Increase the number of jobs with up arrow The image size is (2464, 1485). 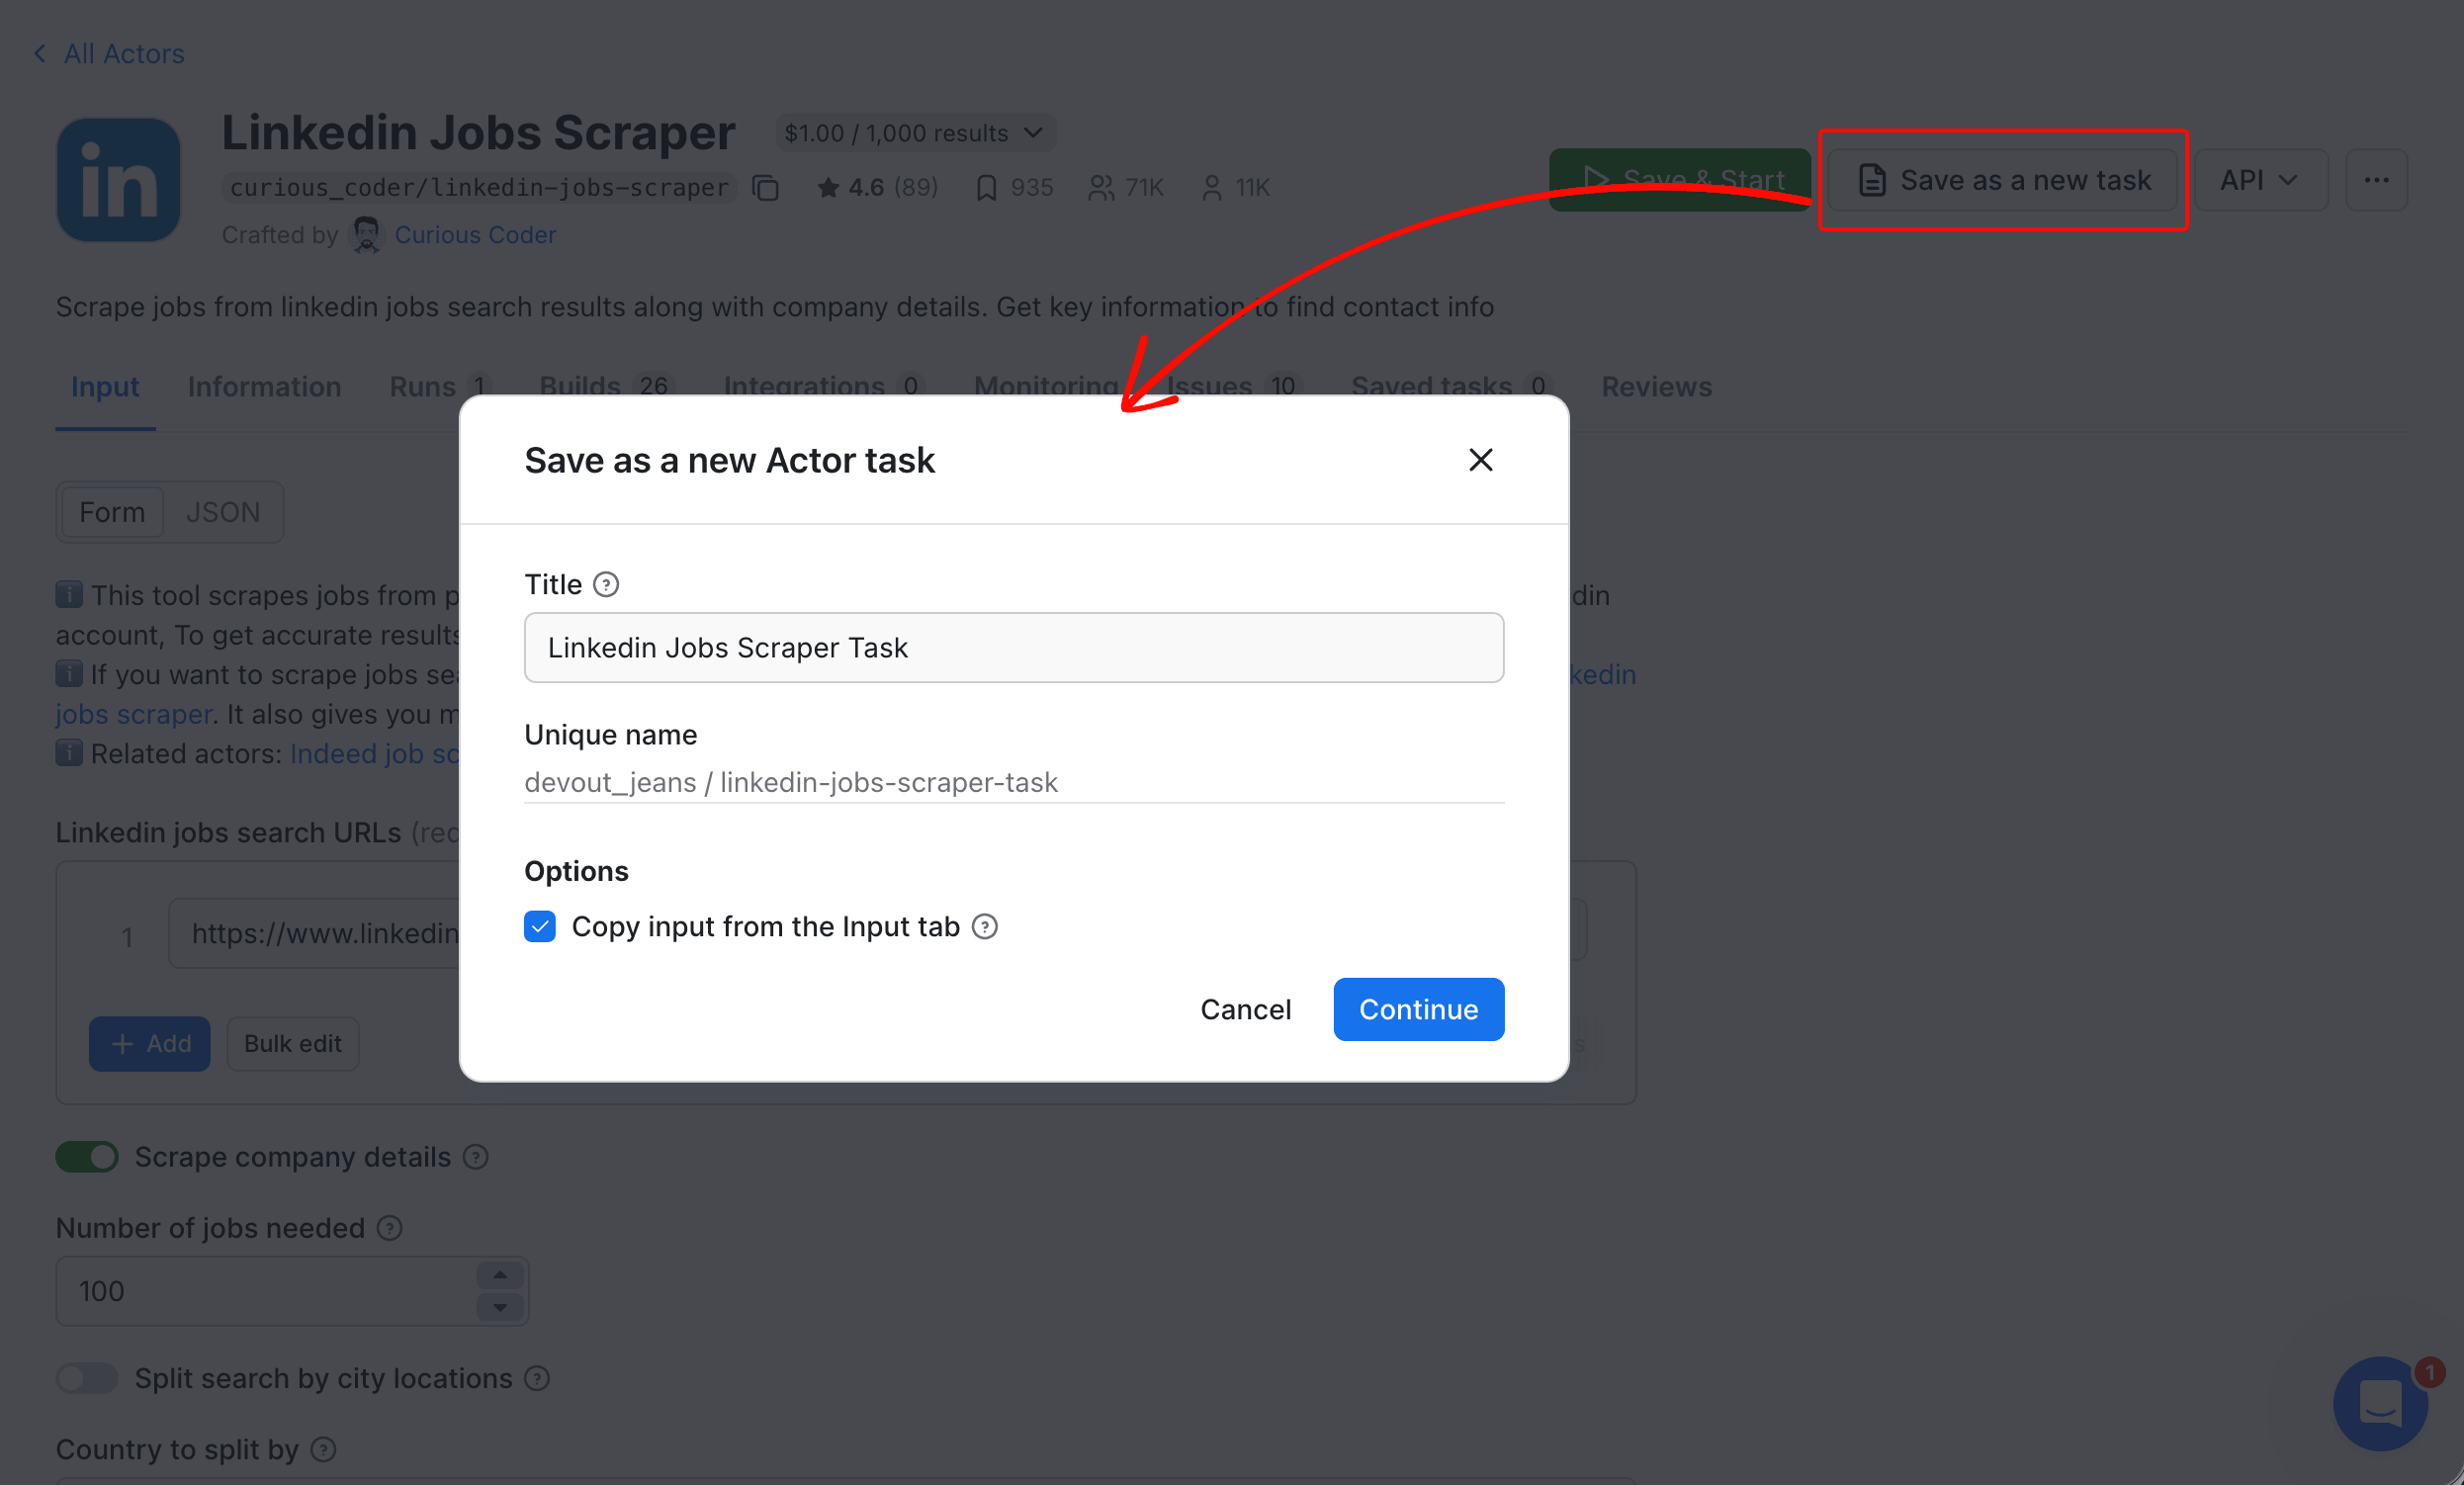[500, 1275]
